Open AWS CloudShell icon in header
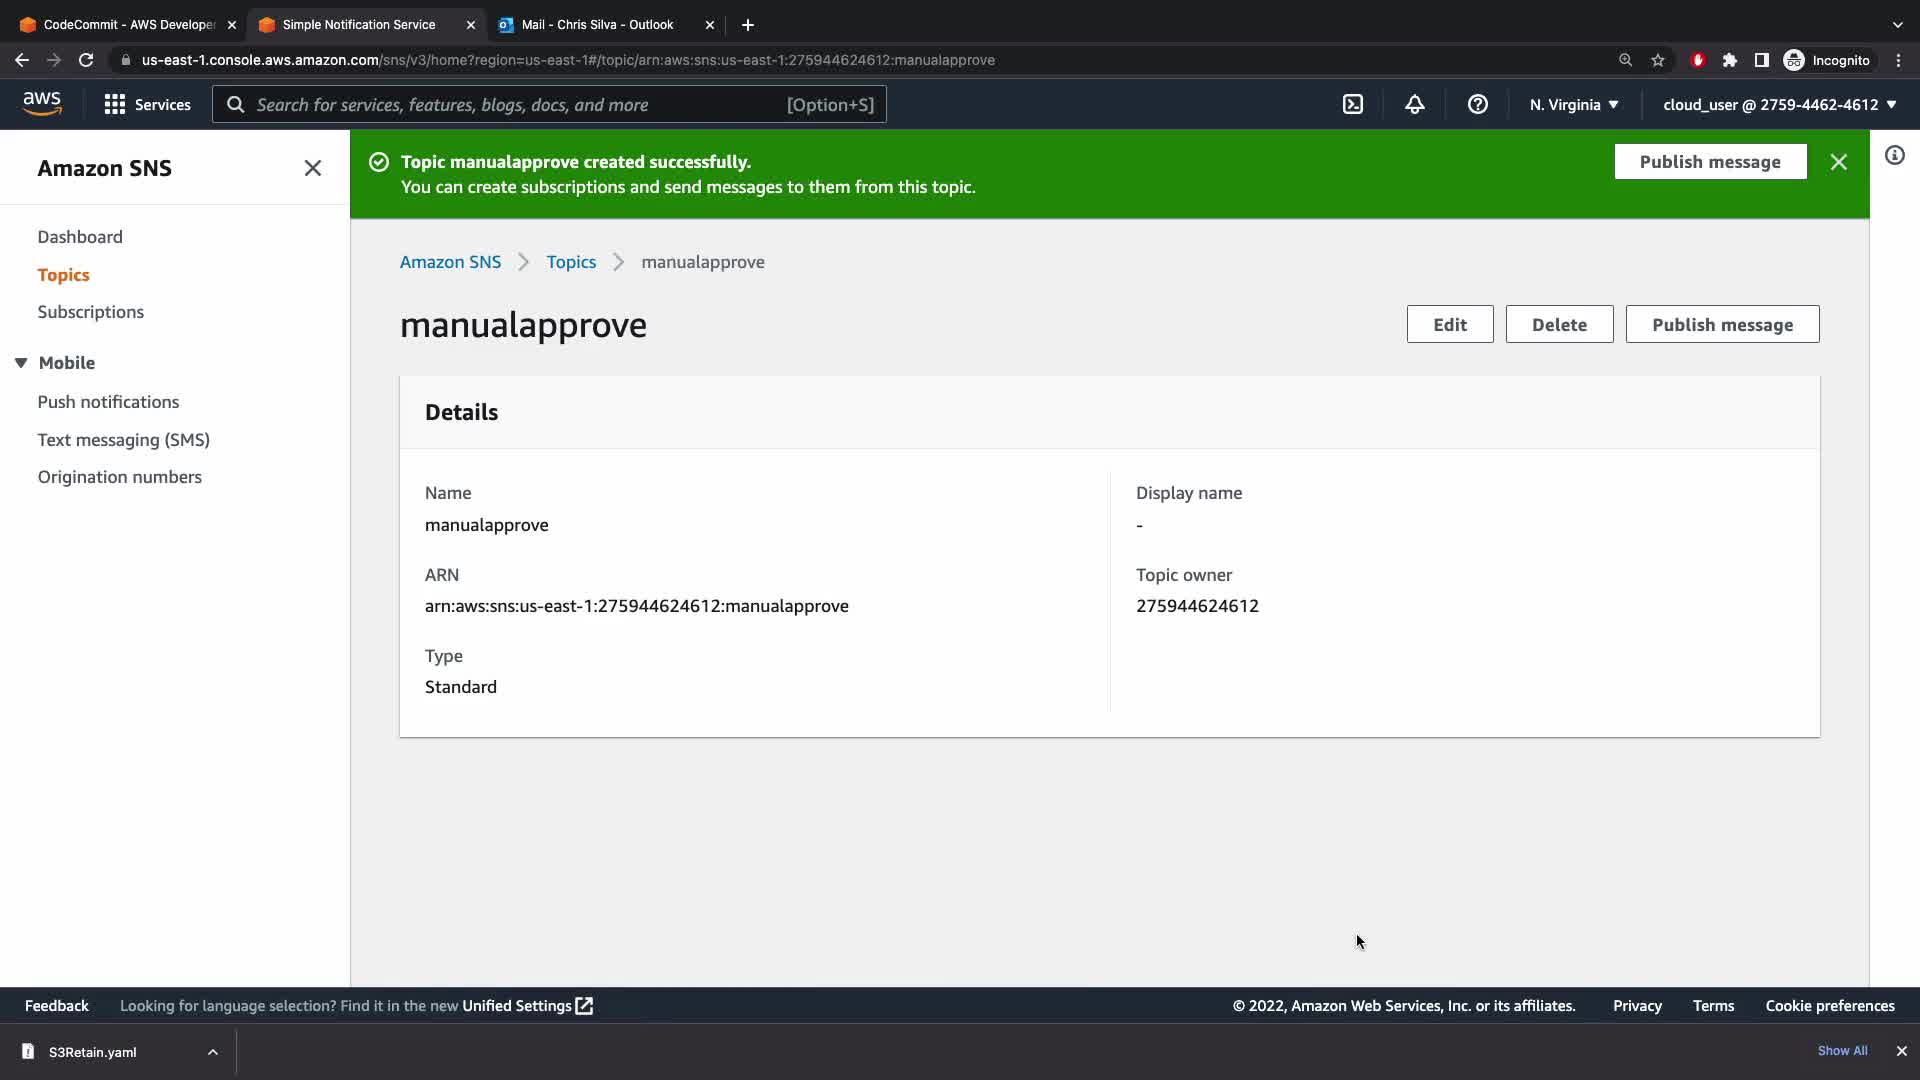The width and height of the screenshot is (1920, 1080). (1352, 104)
